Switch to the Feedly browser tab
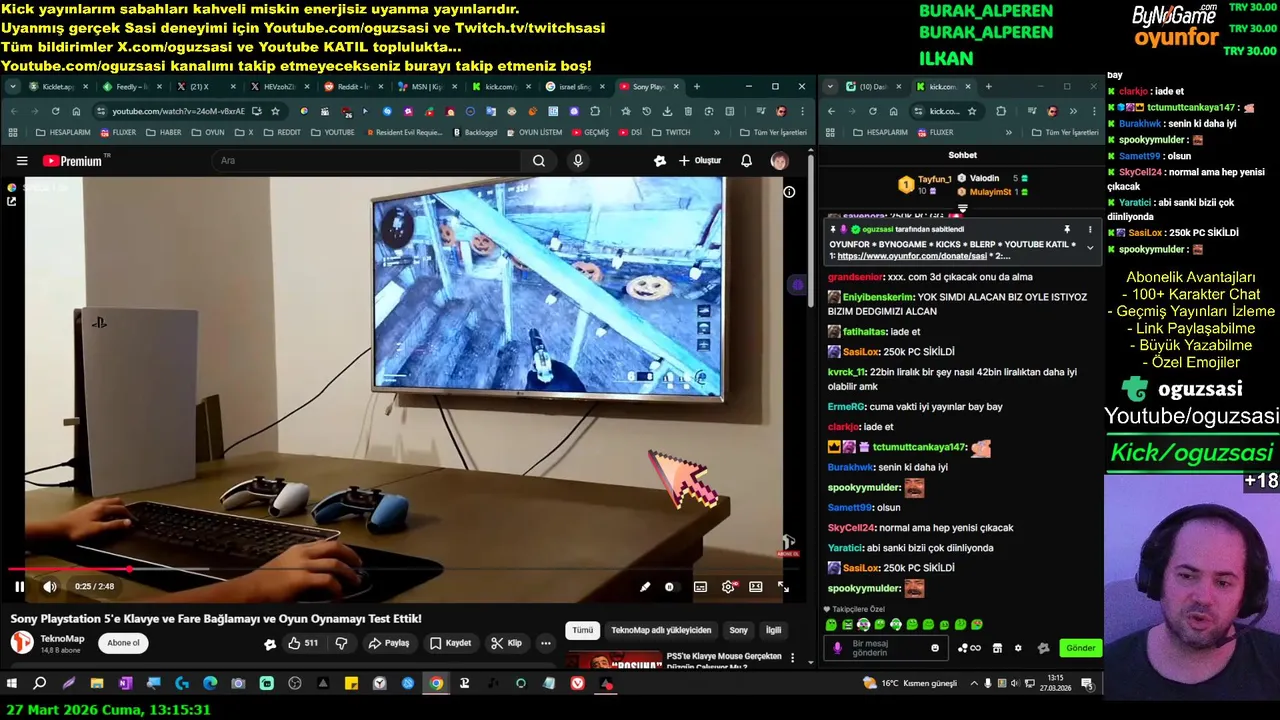 (x=132, y=87)
